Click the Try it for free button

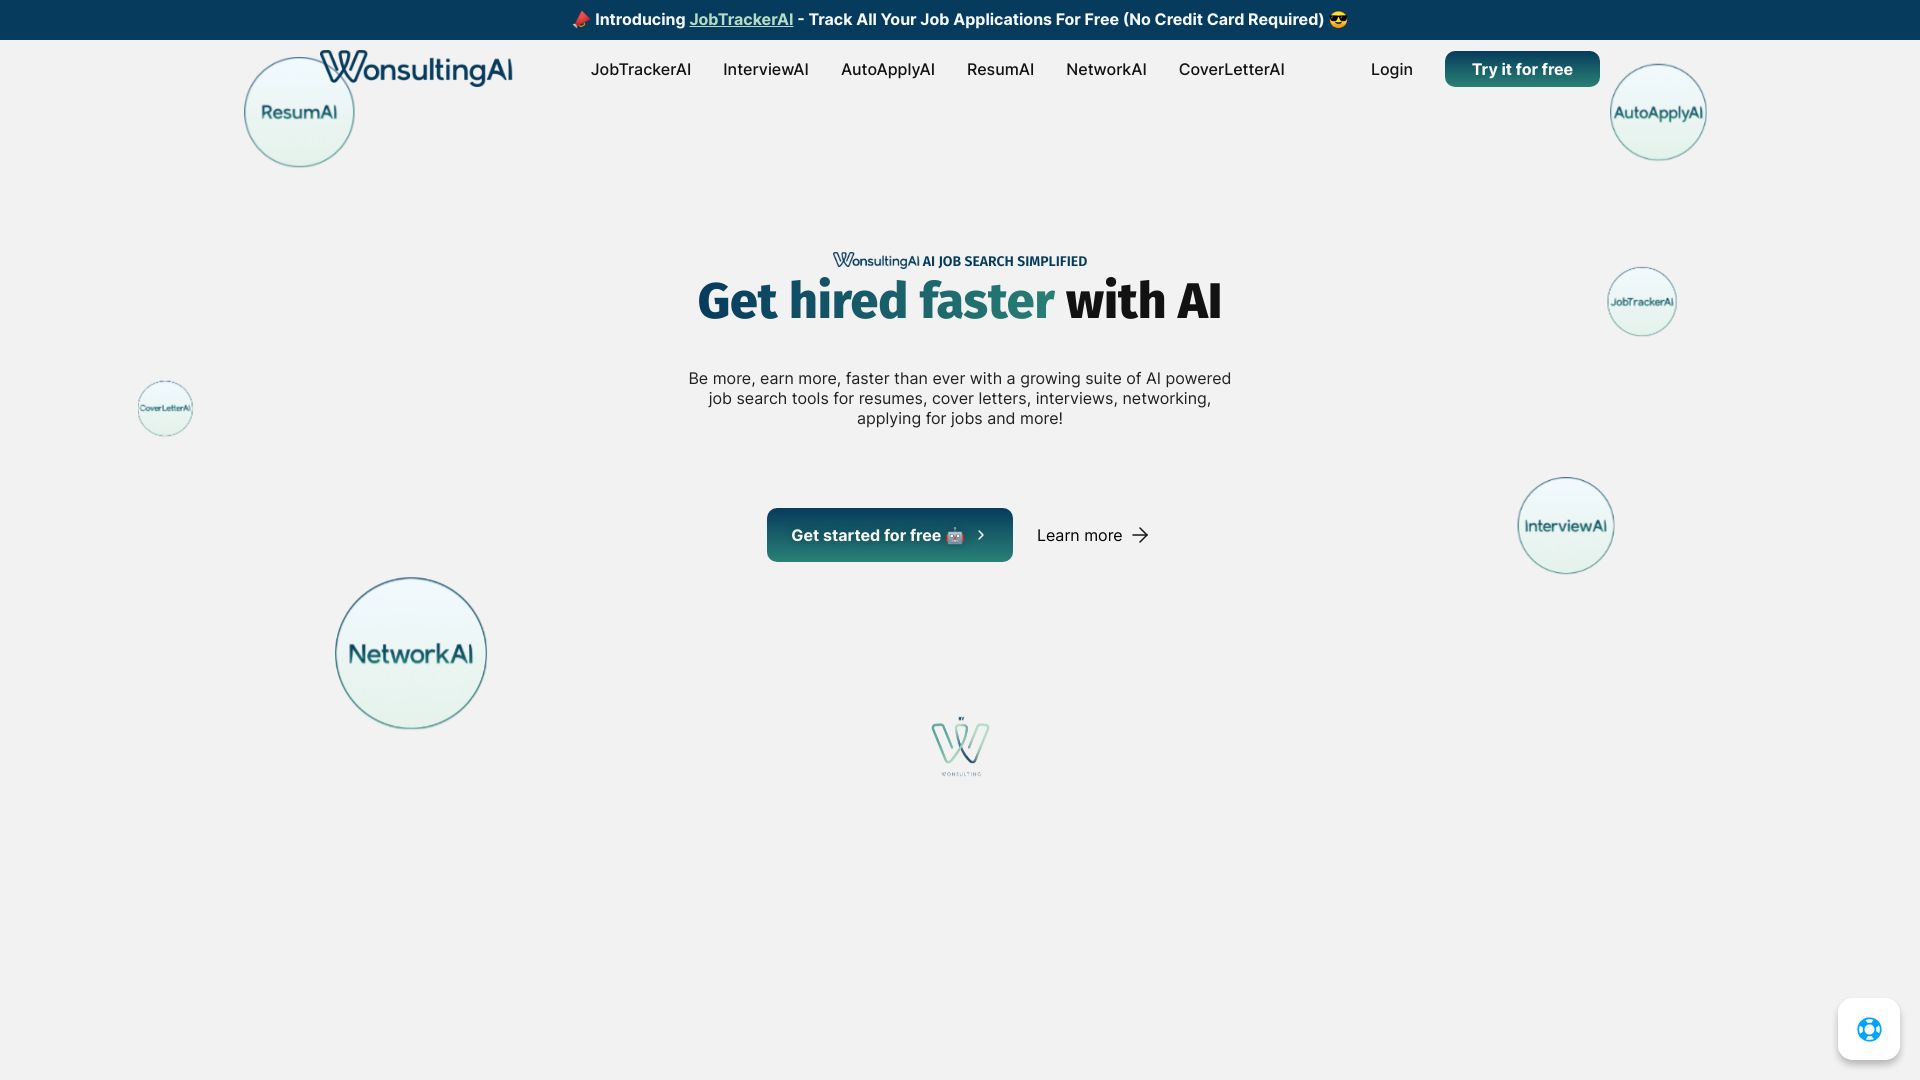[x=1522, y=69]
